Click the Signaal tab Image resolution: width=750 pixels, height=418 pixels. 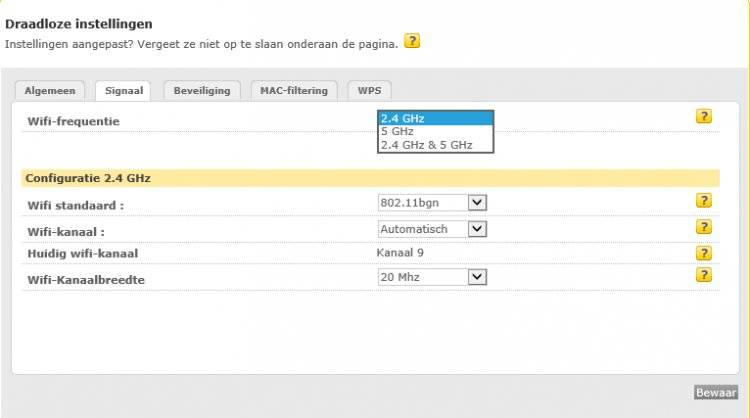(125, 90)
